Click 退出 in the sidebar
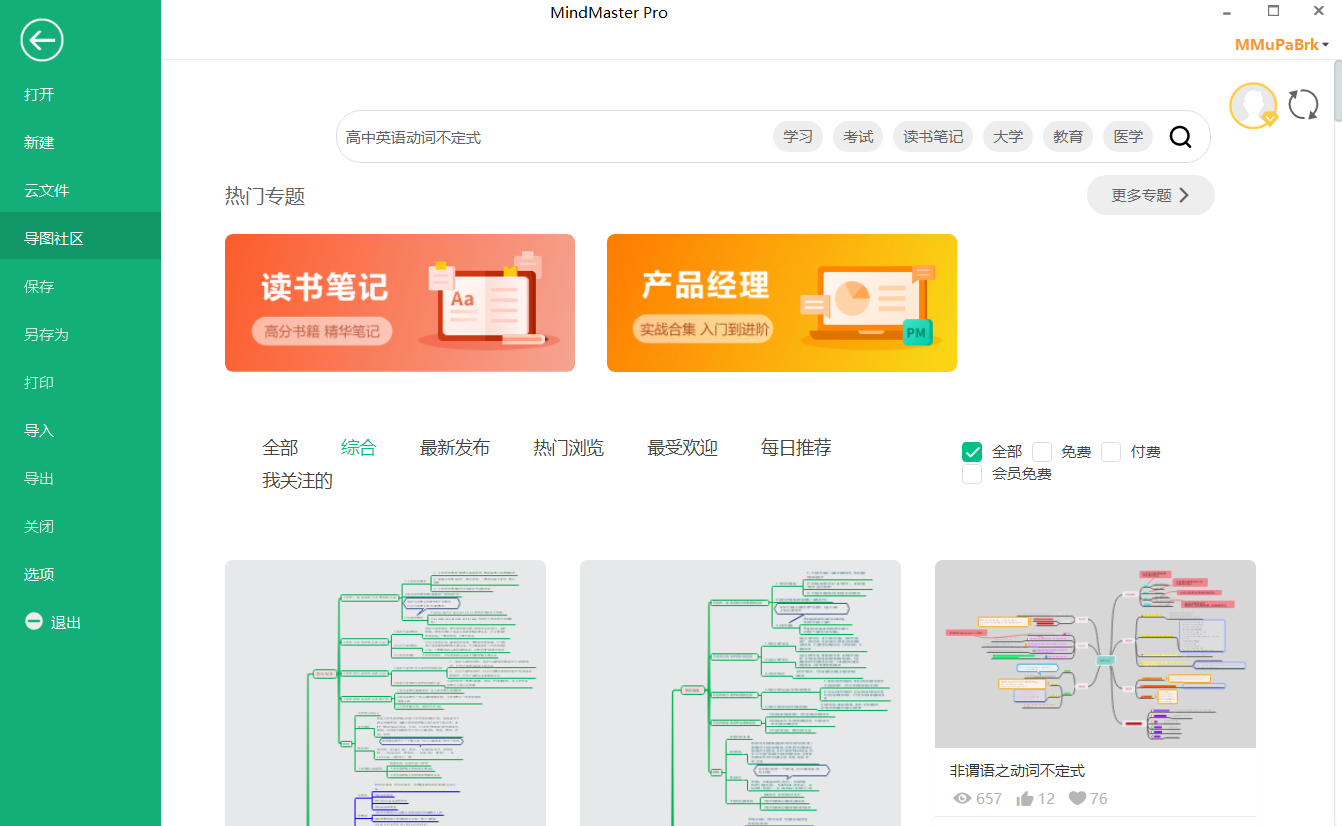1342x826 pixels. point(66,623)
